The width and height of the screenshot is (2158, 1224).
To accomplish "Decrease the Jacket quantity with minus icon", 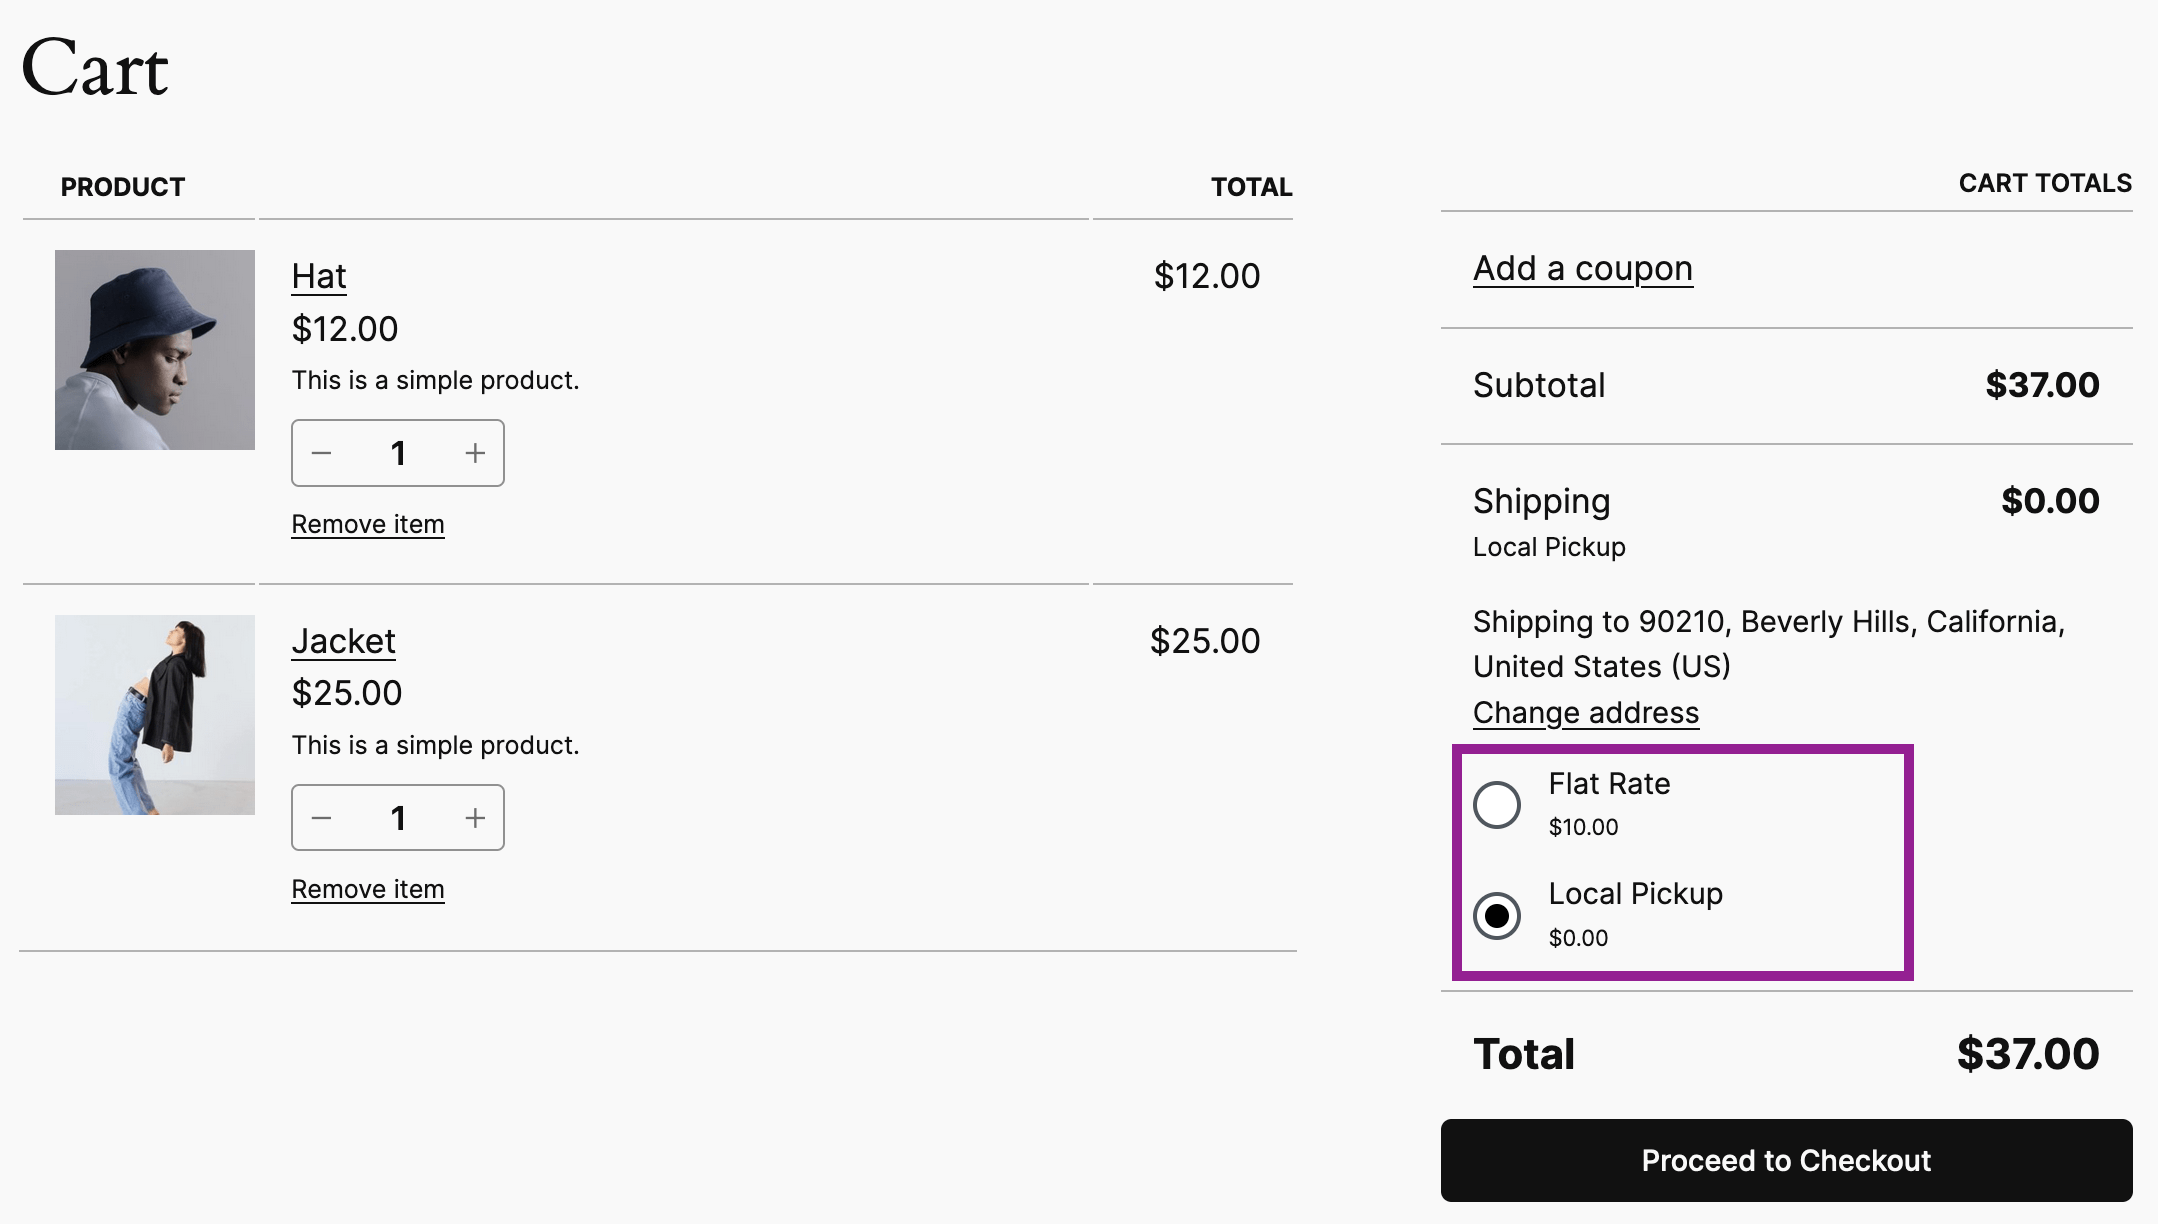I will [322, 817].
